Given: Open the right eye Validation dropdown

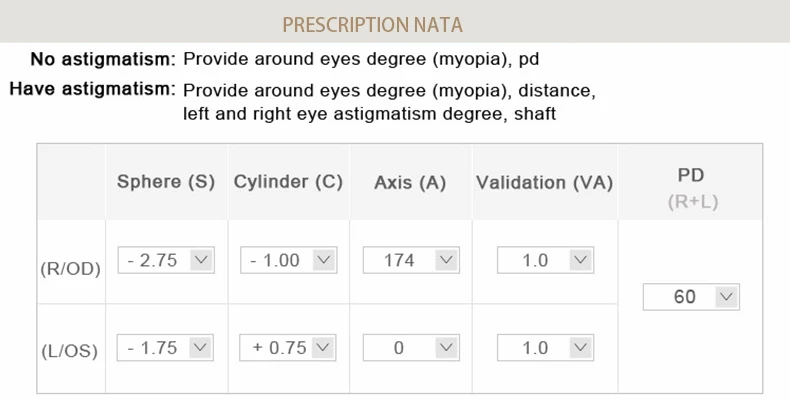Looking at the screenshot, I should (x=544, y=260).
